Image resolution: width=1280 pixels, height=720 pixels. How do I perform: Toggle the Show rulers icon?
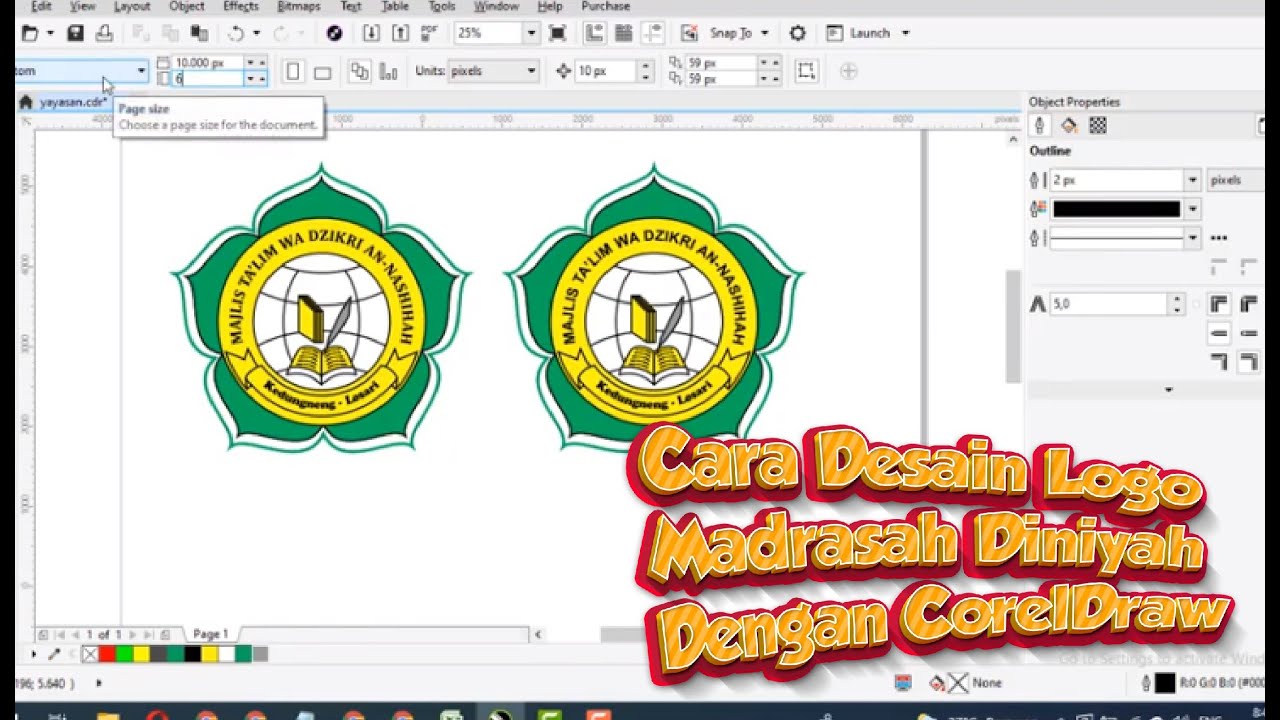coord(594,33)
